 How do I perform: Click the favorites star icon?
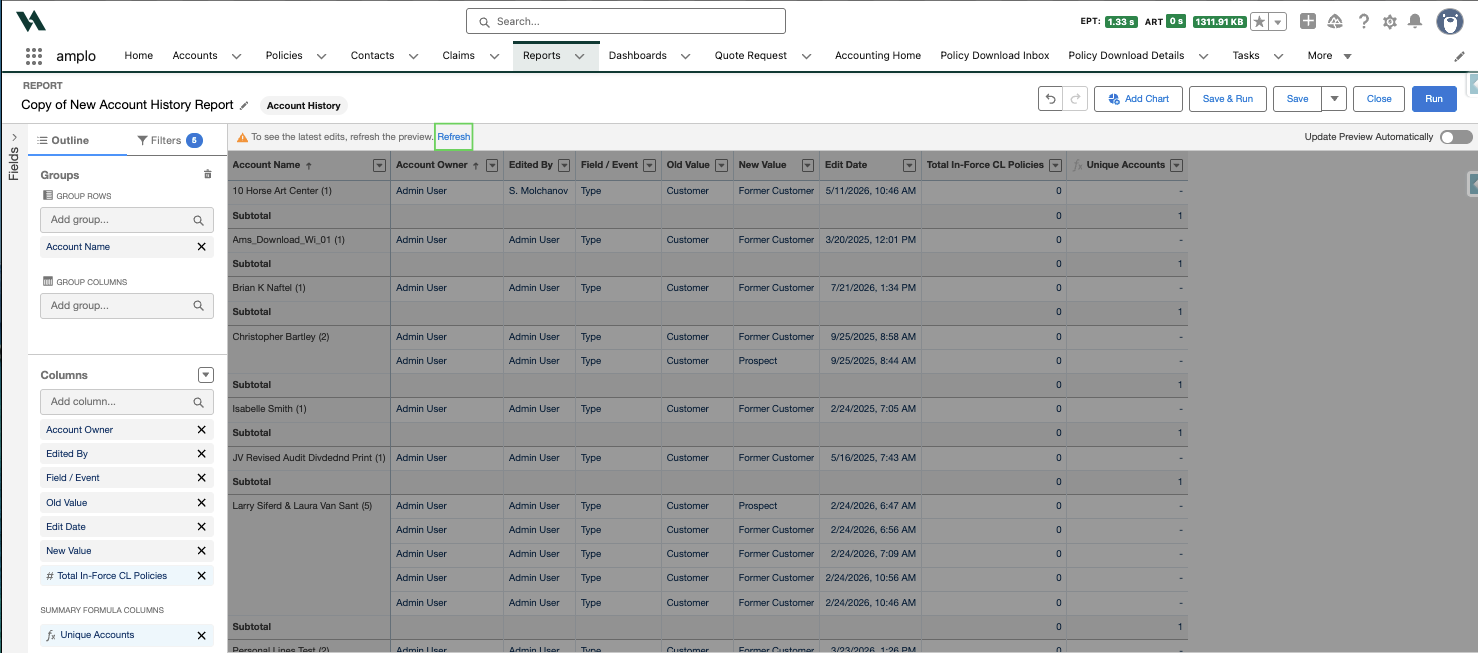[x=1260, y=21]
